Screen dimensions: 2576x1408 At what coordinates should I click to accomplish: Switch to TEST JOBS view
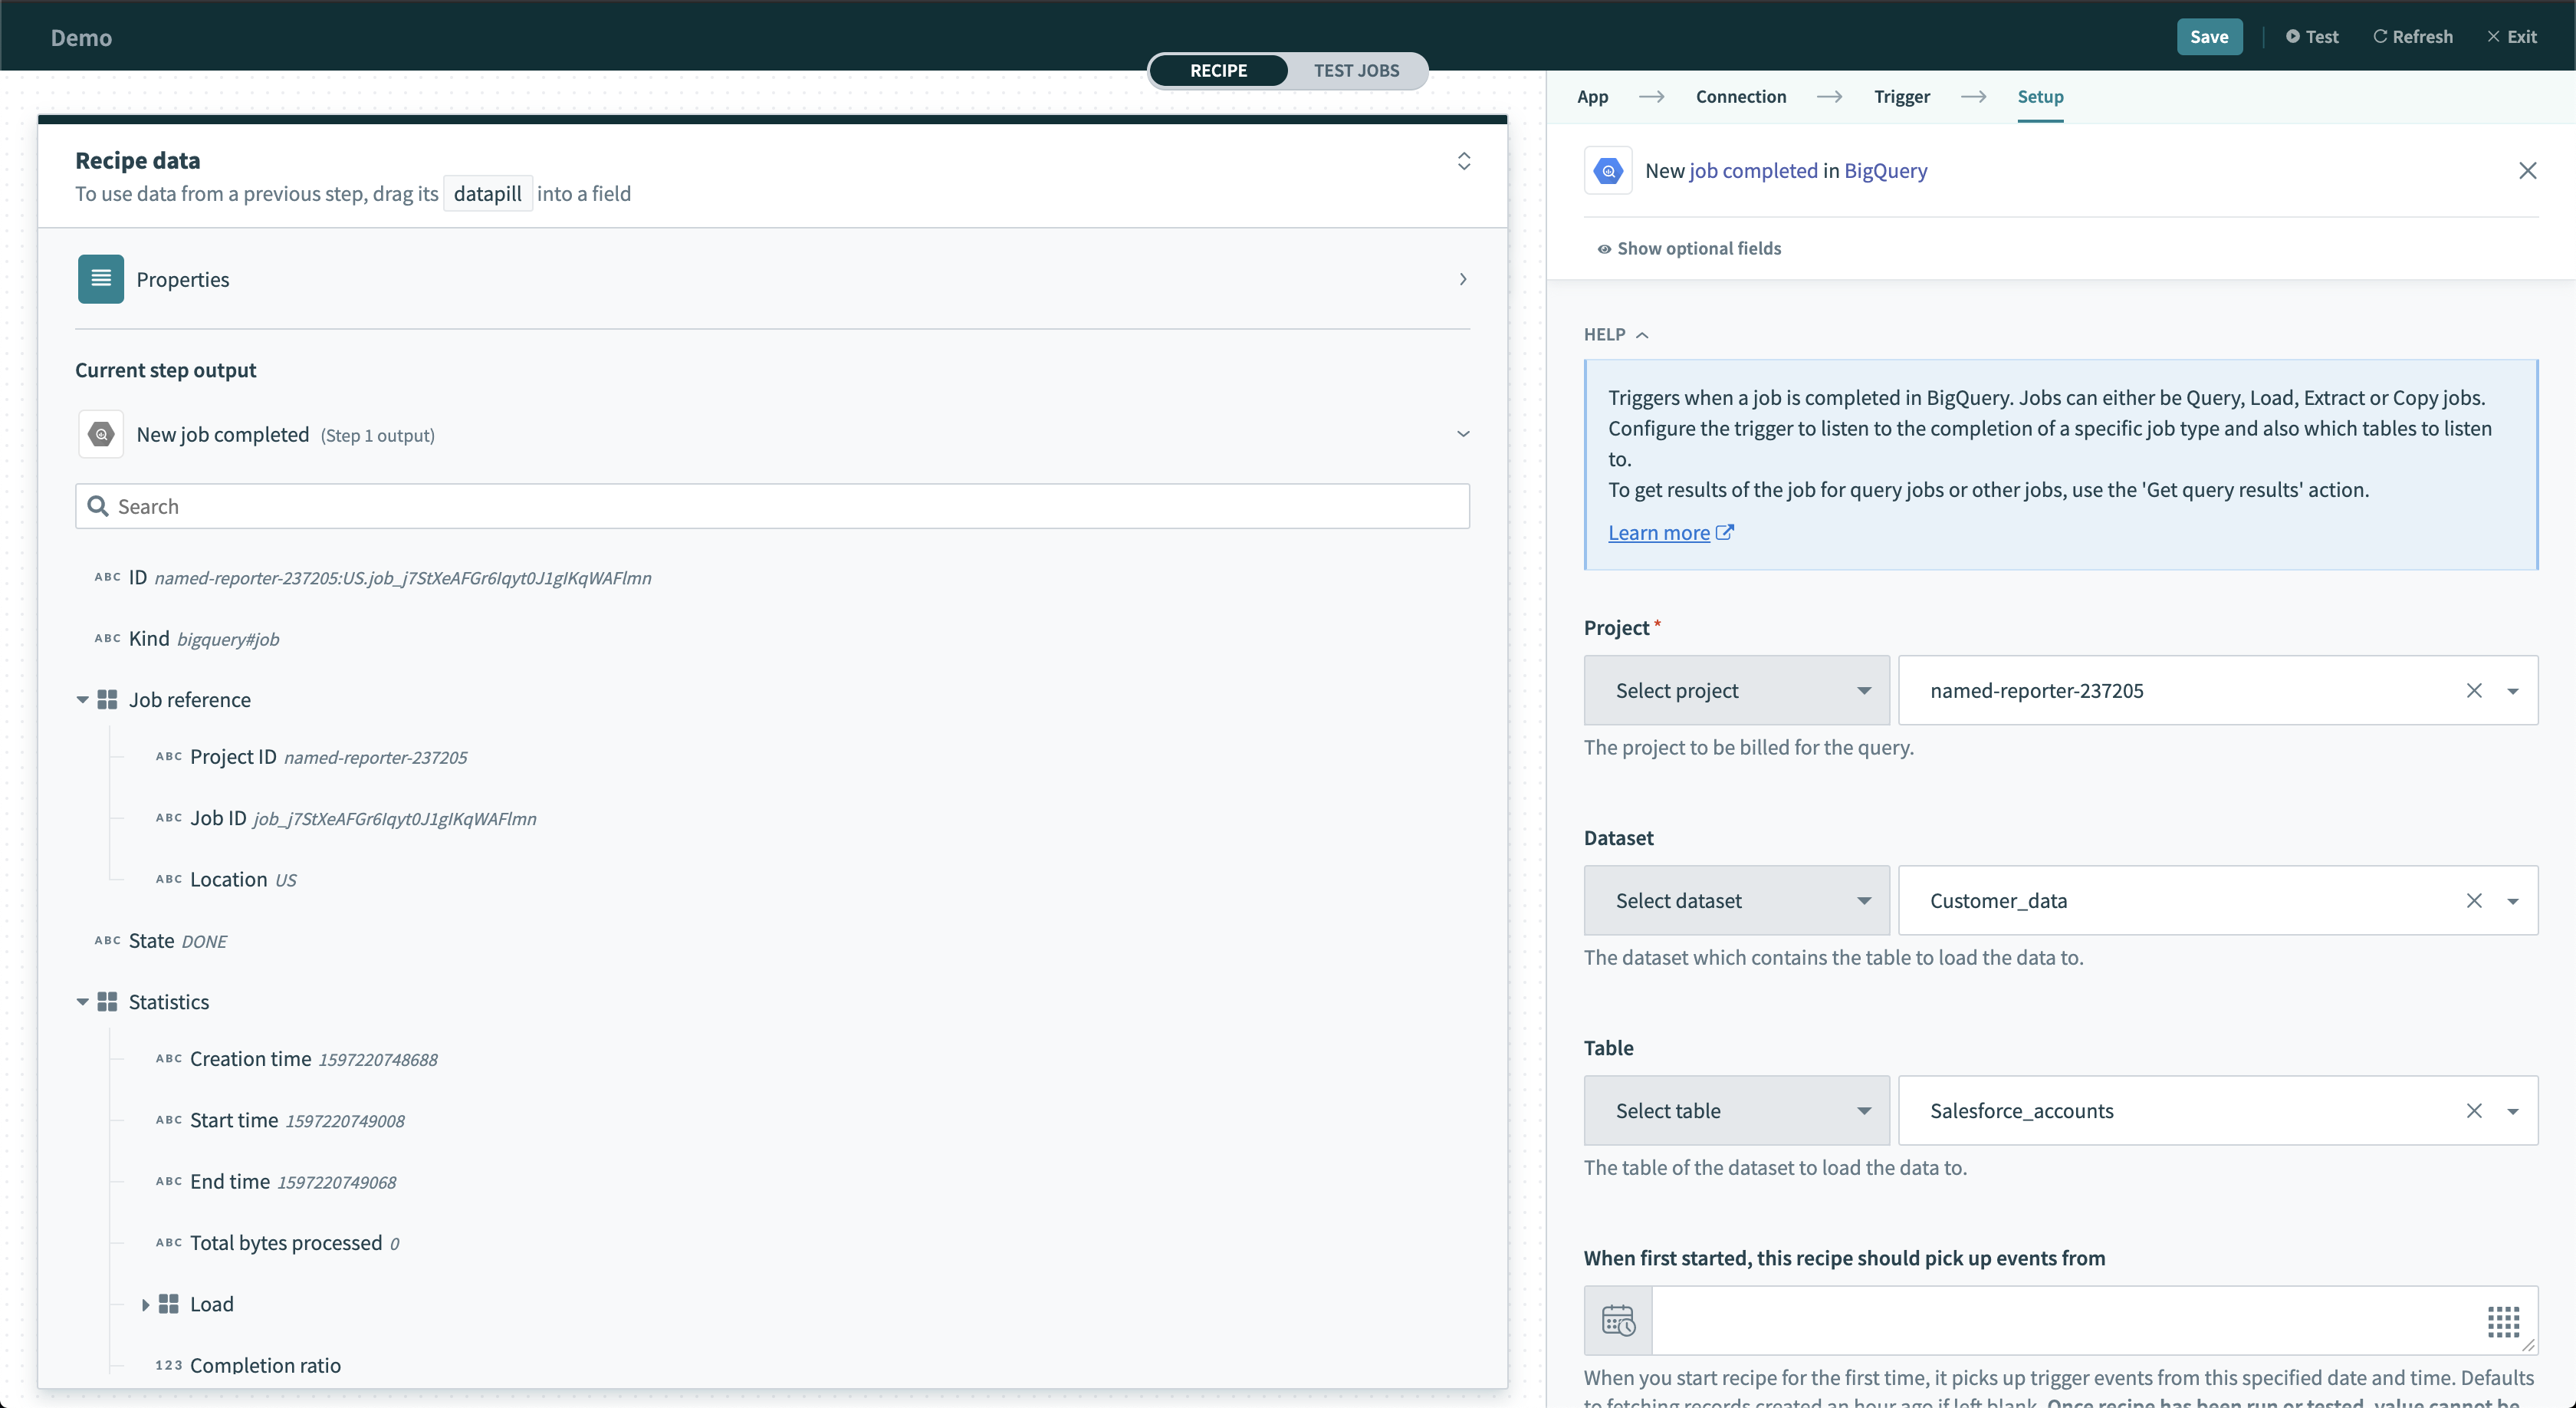(1356, 70)
